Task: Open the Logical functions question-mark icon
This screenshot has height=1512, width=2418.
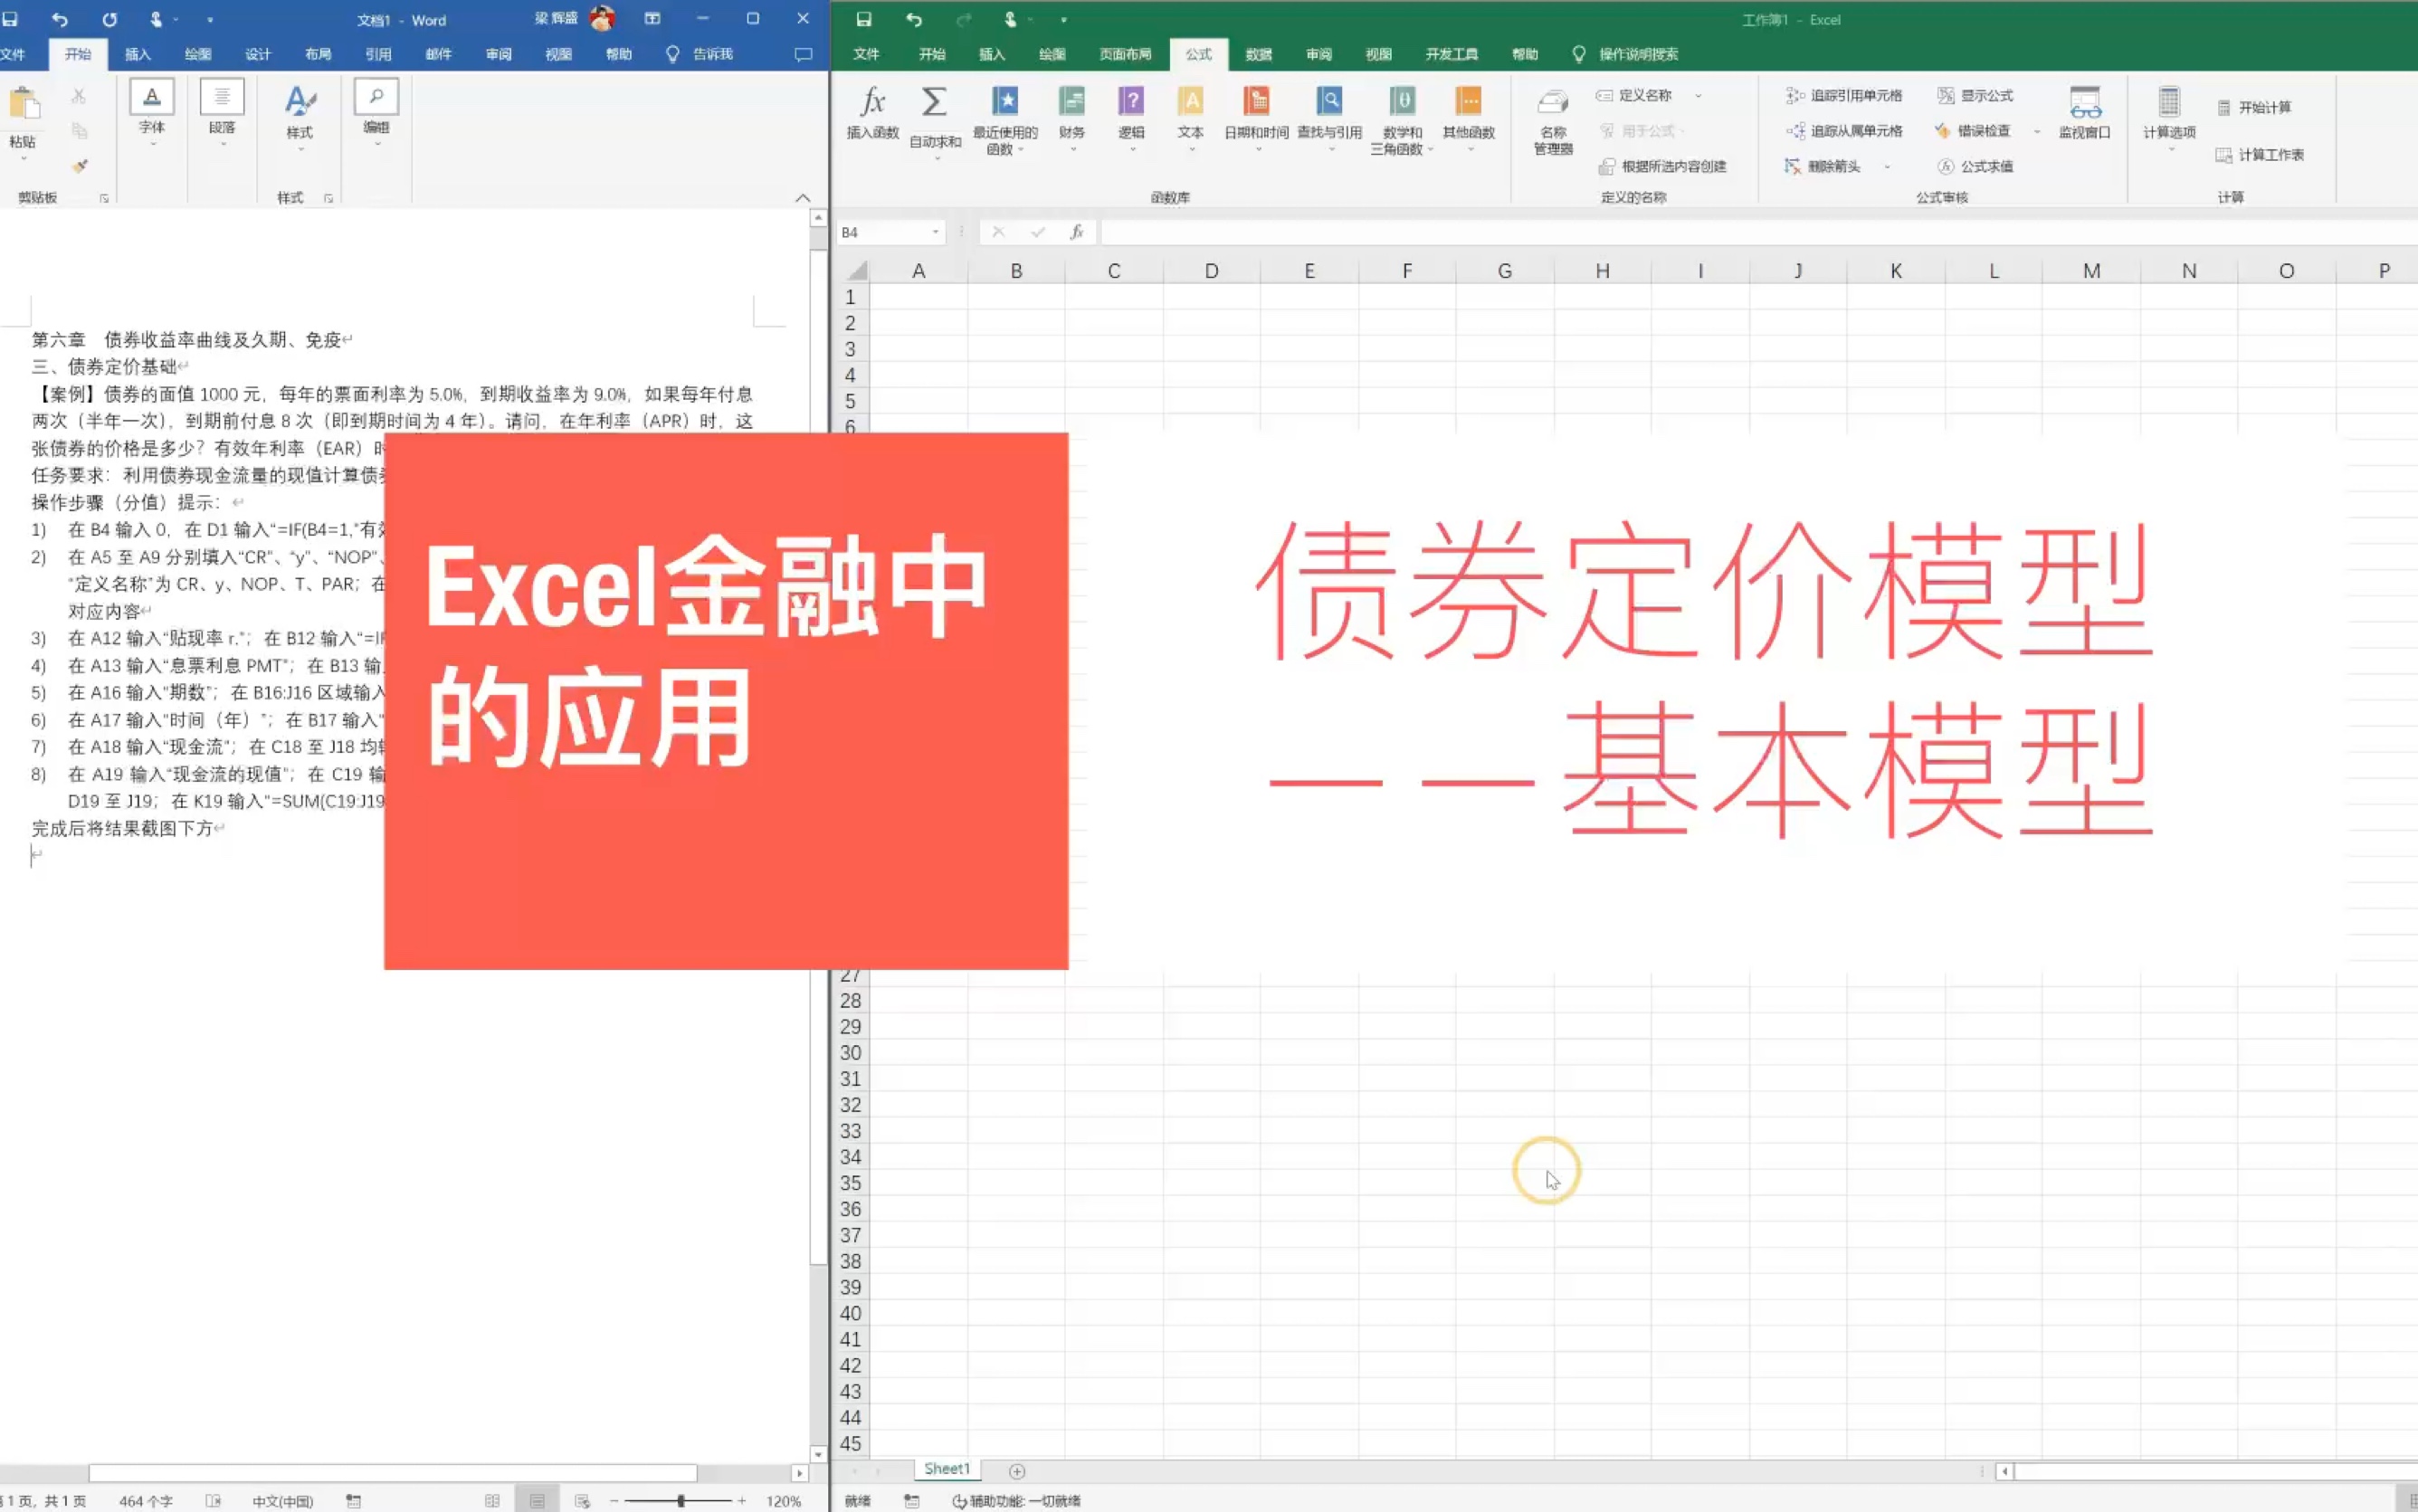Action: pyautogui.click(x=1131, y=101)
